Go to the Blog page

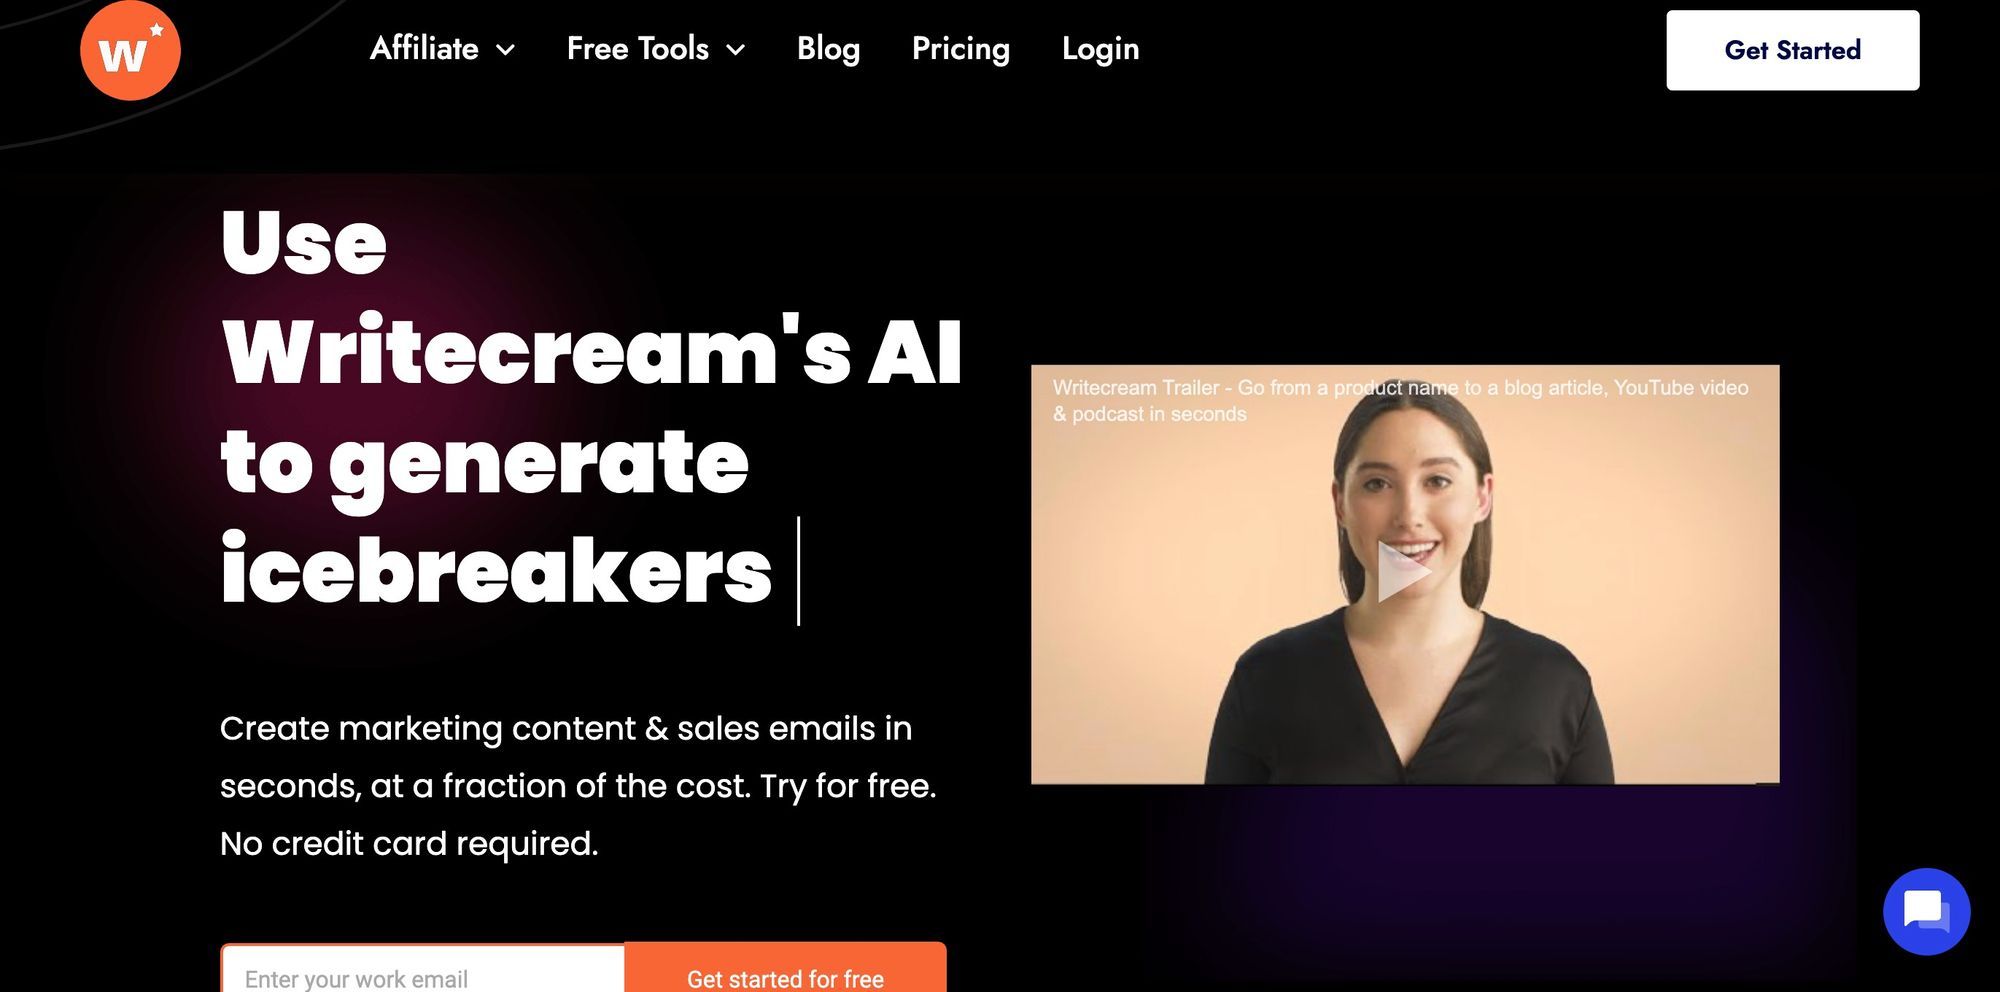(828, 49)
